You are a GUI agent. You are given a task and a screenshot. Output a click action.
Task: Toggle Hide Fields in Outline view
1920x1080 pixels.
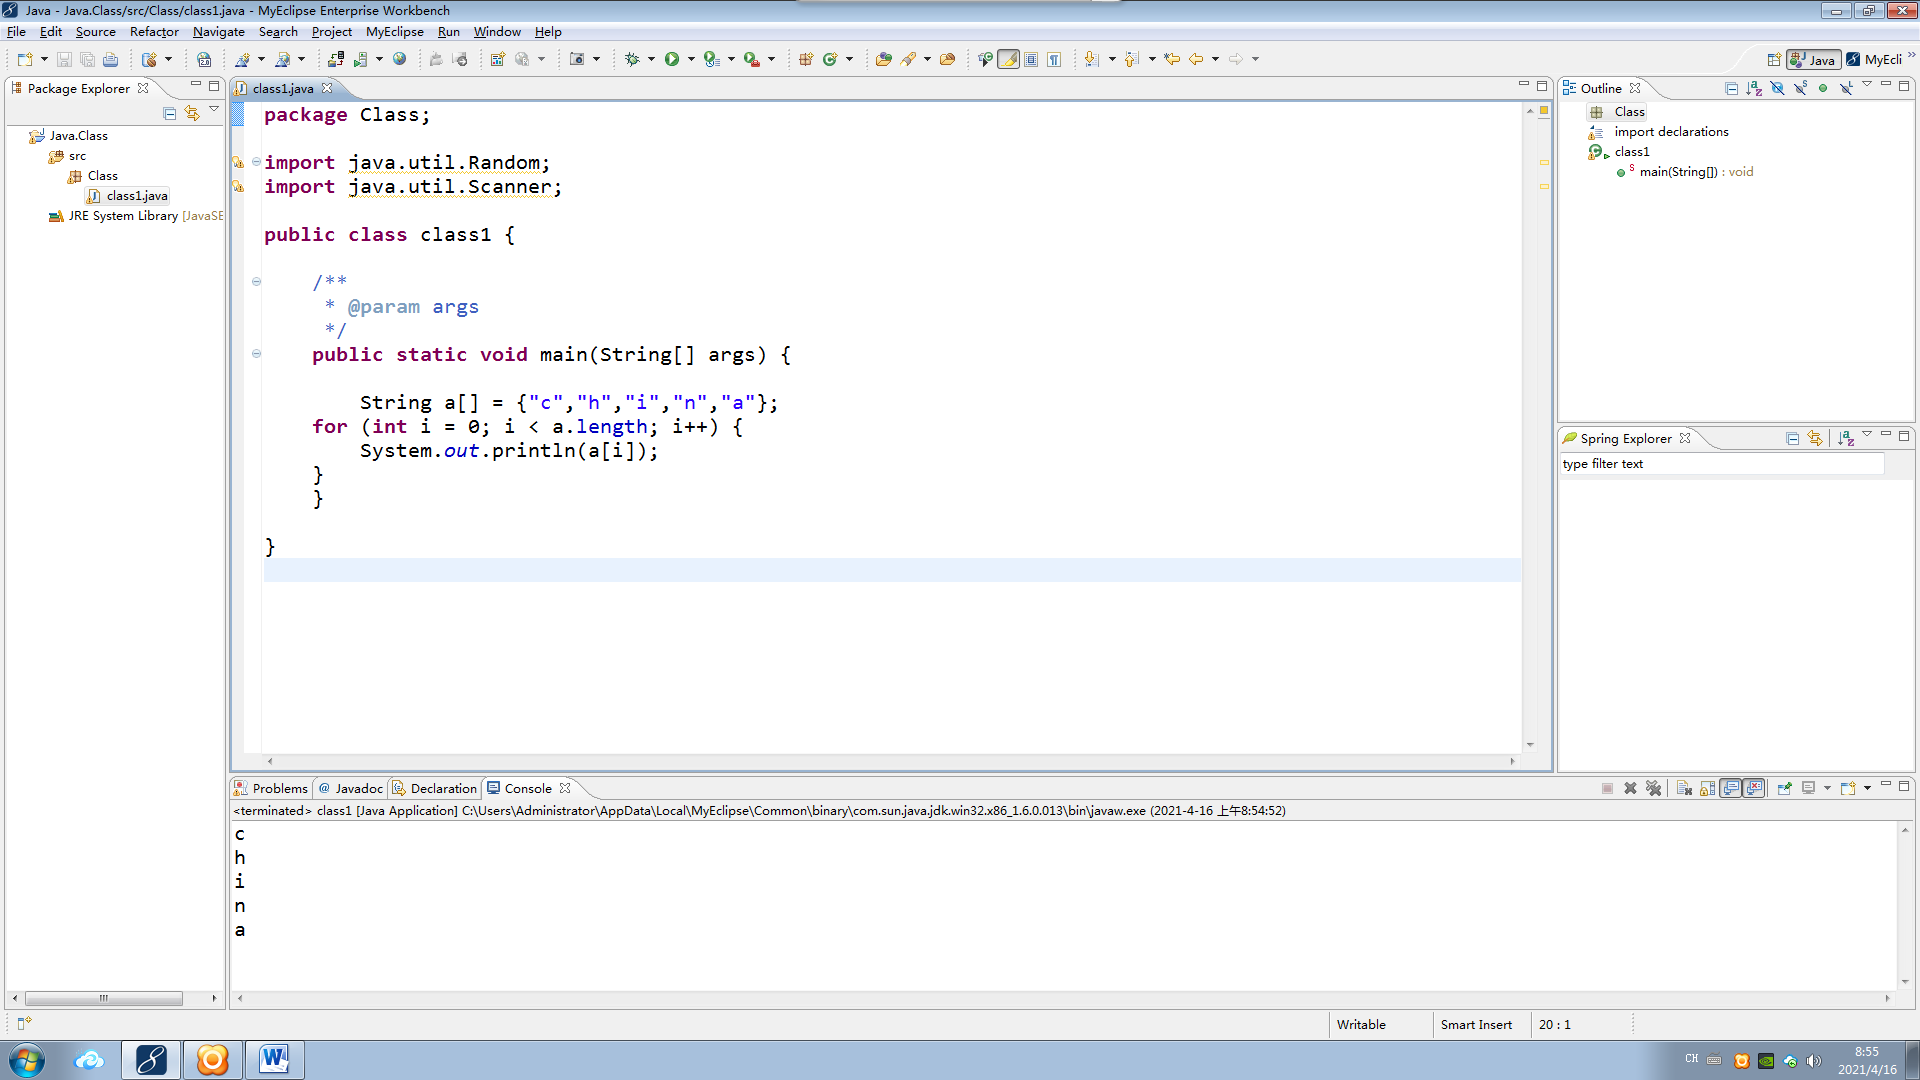click(x=1777, y=88)
